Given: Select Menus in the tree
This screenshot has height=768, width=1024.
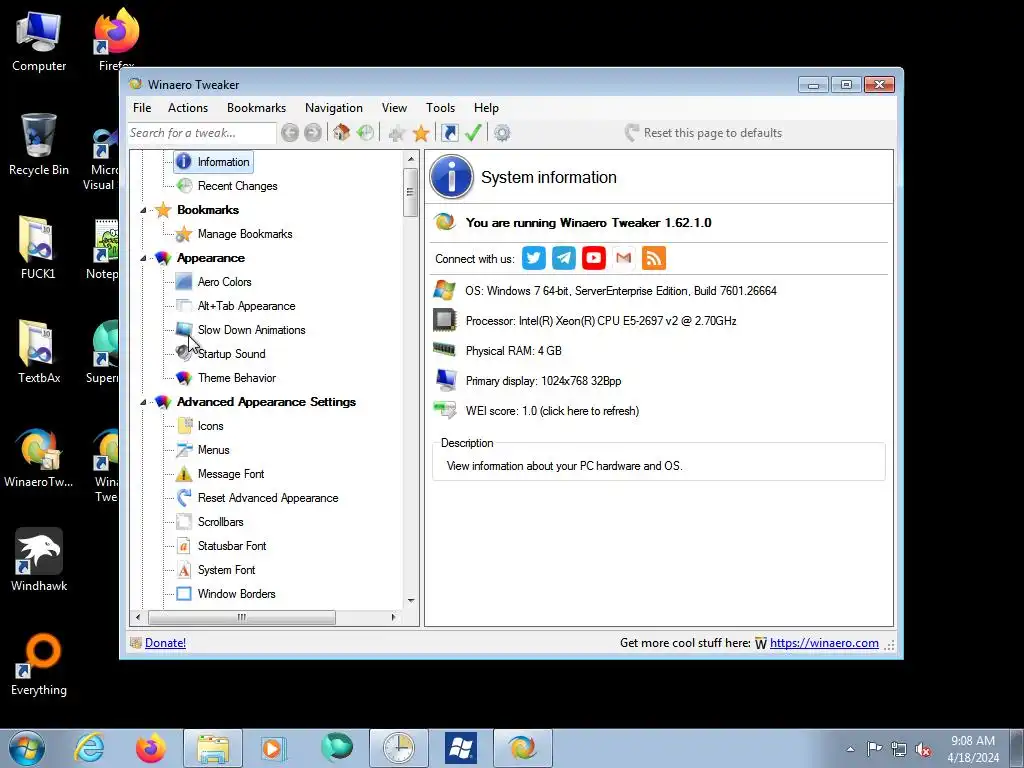Looking at the screenshot, I should [x=214, y=450].
